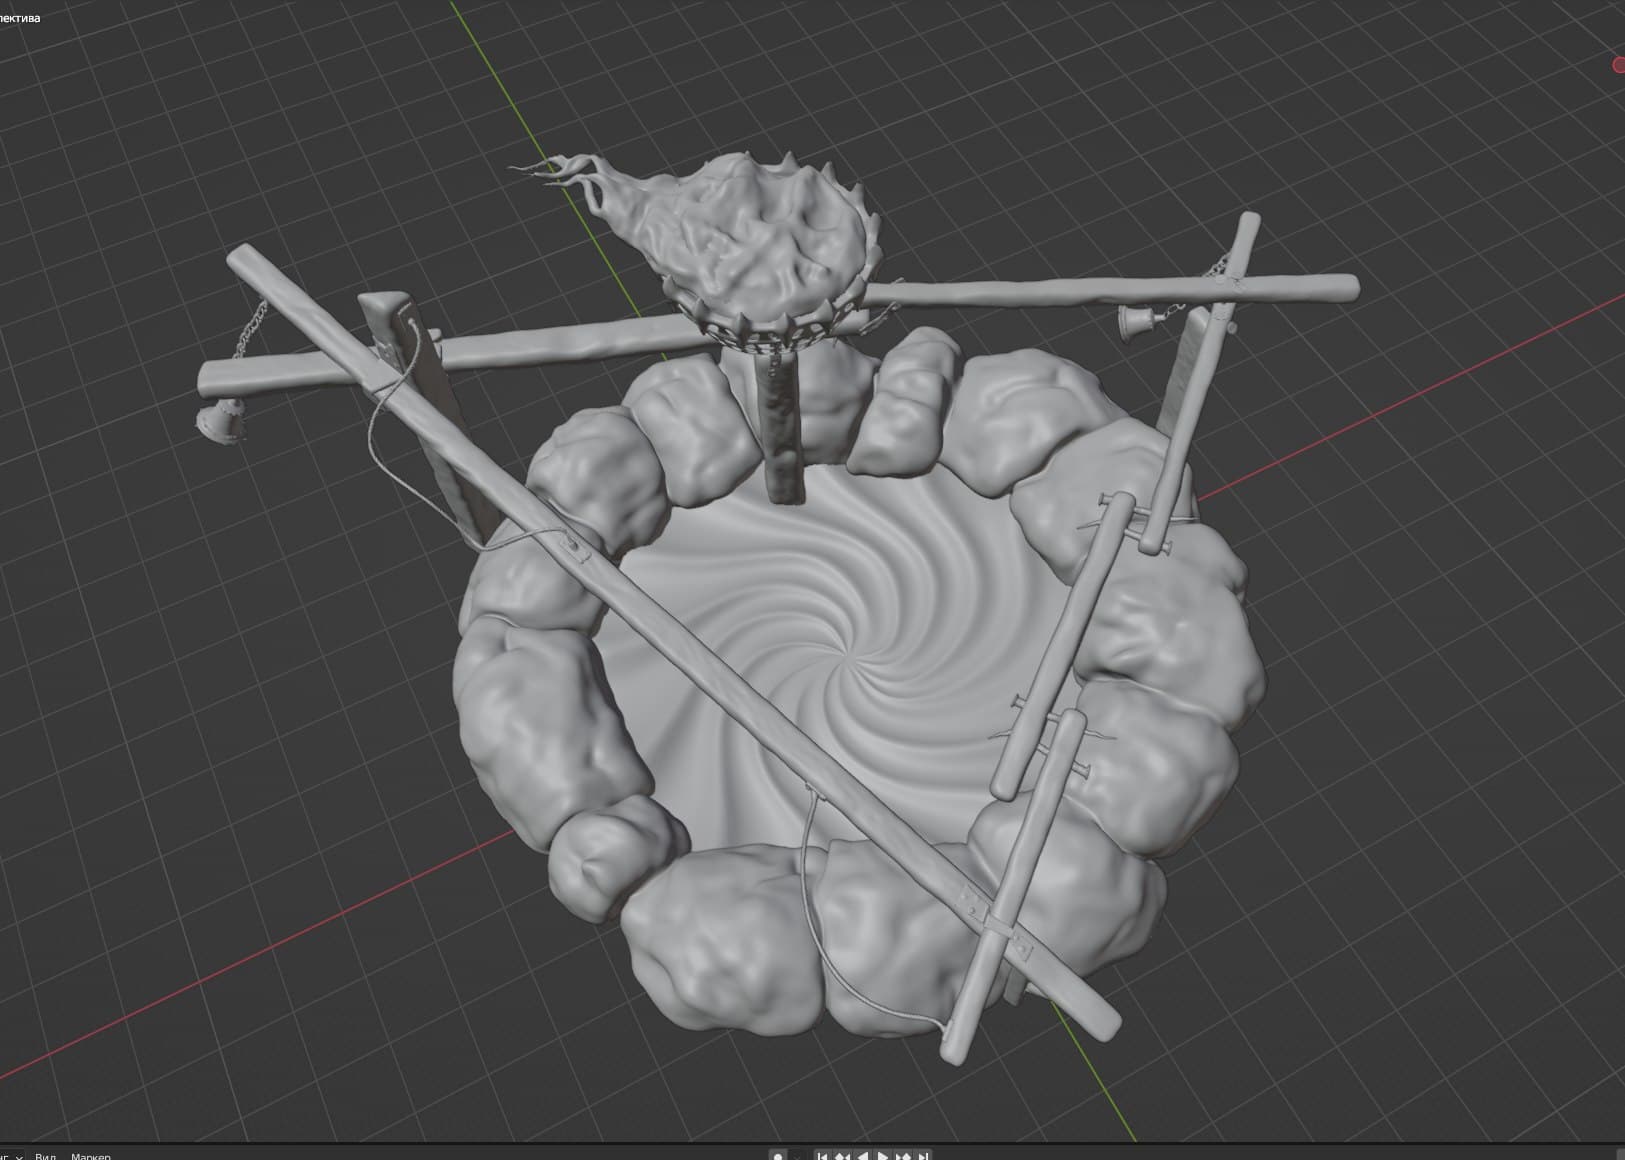The height and width of the screenshot is (1160, 1625).
Task: Jump to the next keyframe
Action: pyautogui.click(x=903, y=1155)
